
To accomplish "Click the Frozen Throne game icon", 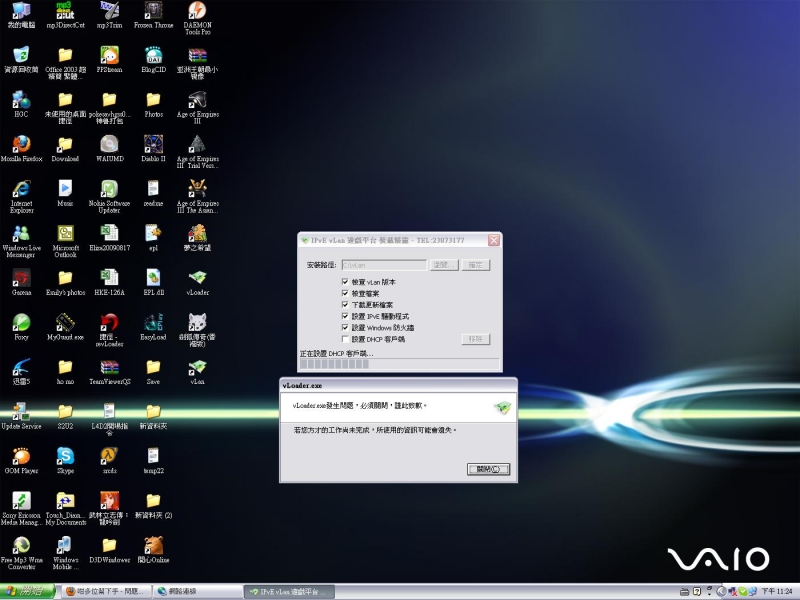I will [153, 12].
